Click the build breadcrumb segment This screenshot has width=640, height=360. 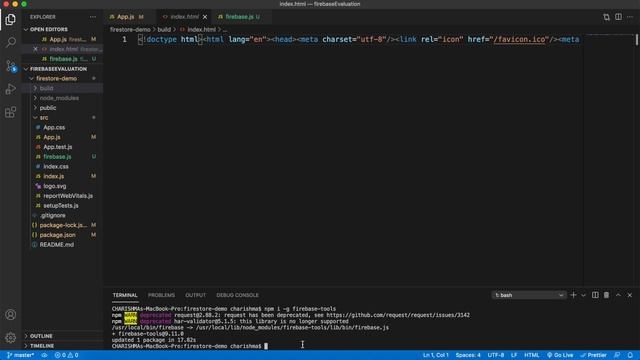coord(164,29)
